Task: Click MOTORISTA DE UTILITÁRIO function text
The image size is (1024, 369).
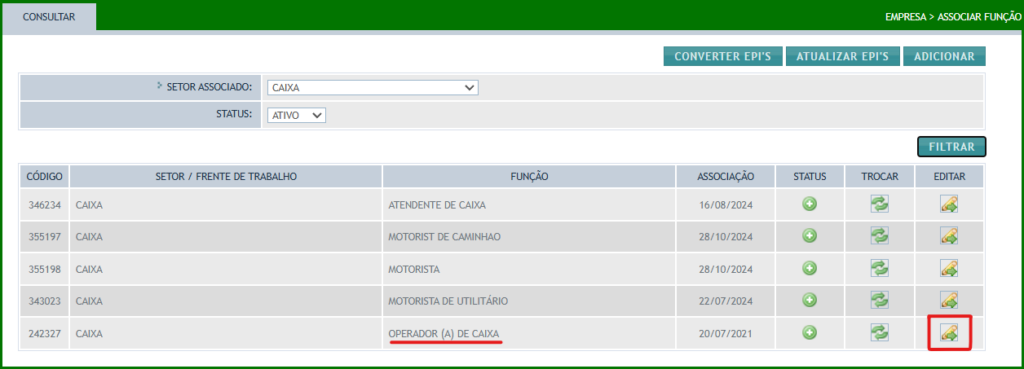Action: [448, 300]
